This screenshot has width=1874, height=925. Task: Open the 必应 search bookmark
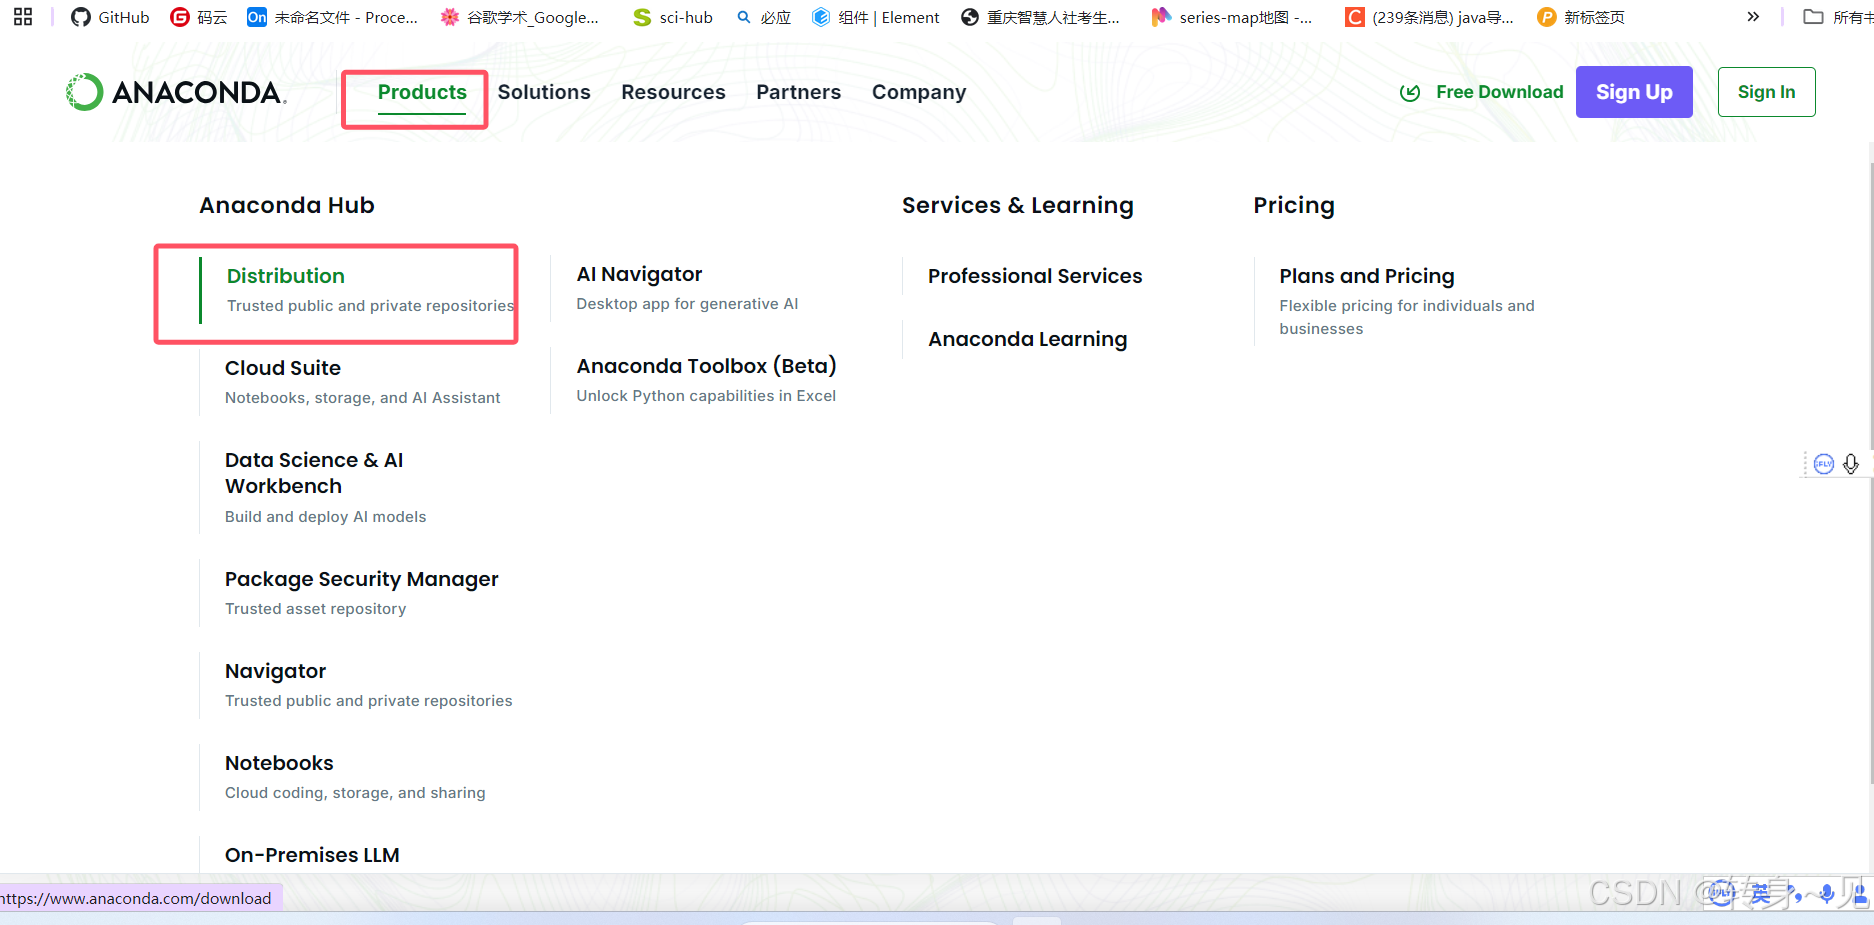pyautogui.click(x=763, y=17)
